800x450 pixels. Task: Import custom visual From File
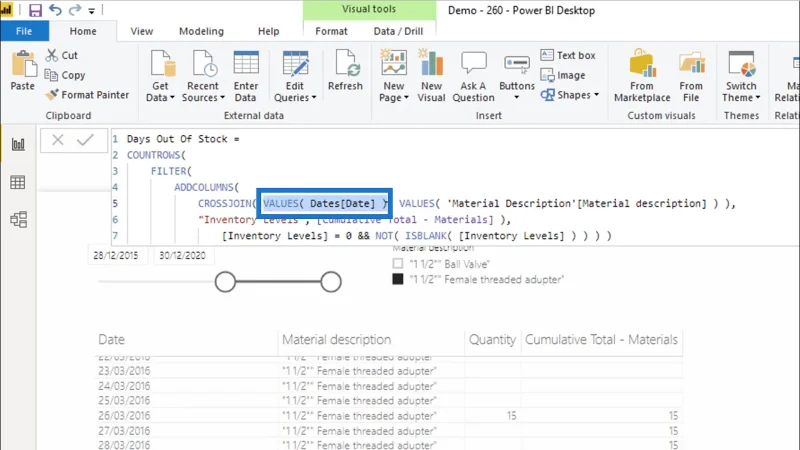(691, 76)
